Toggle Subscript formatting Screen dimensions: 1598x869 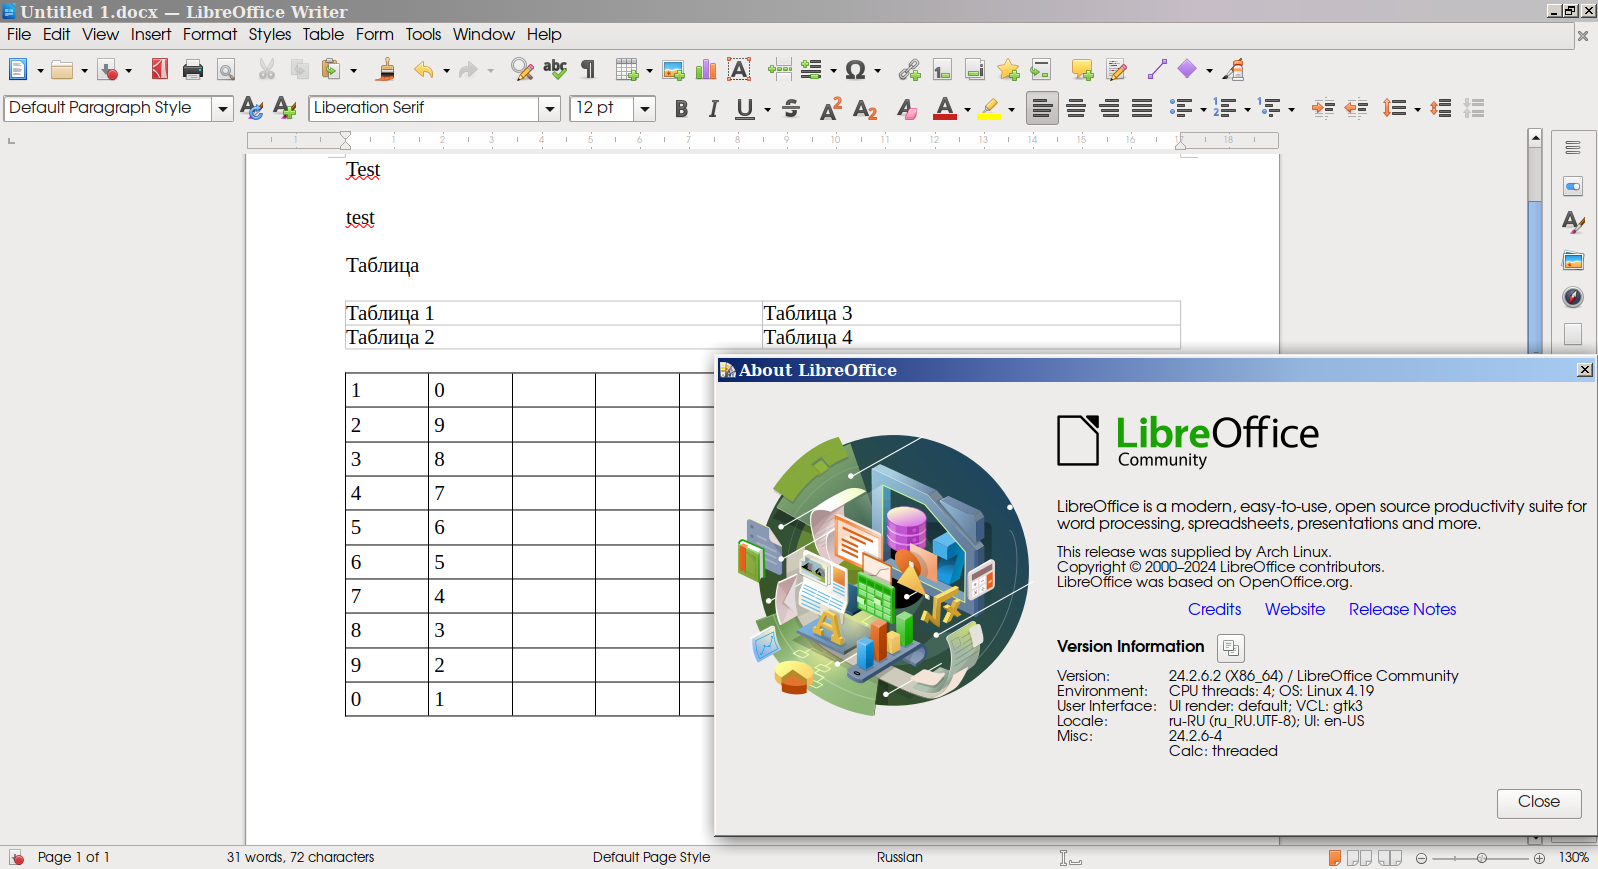pyautogui.click(x=865, y=109)
